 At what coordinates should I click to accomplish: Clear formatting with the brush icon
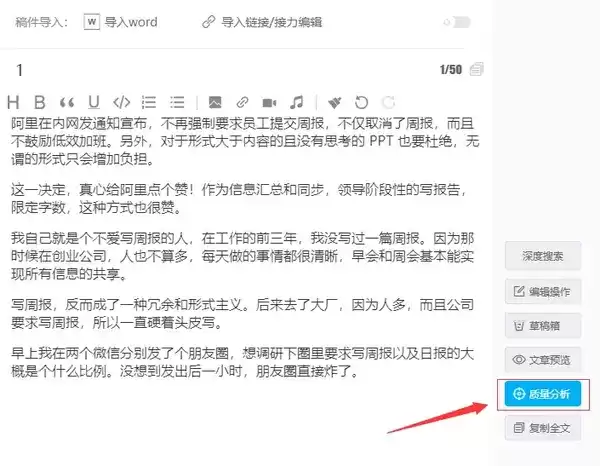335,102
